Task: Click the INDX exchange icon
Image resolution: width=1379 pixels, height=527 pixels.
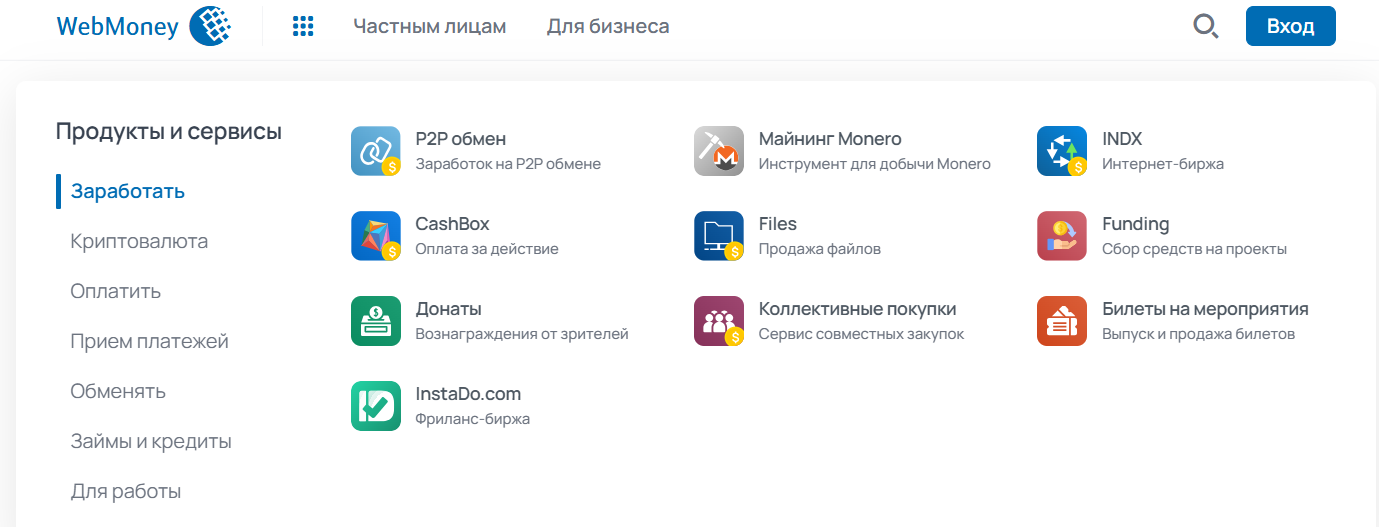Action: coord(1062,151)
